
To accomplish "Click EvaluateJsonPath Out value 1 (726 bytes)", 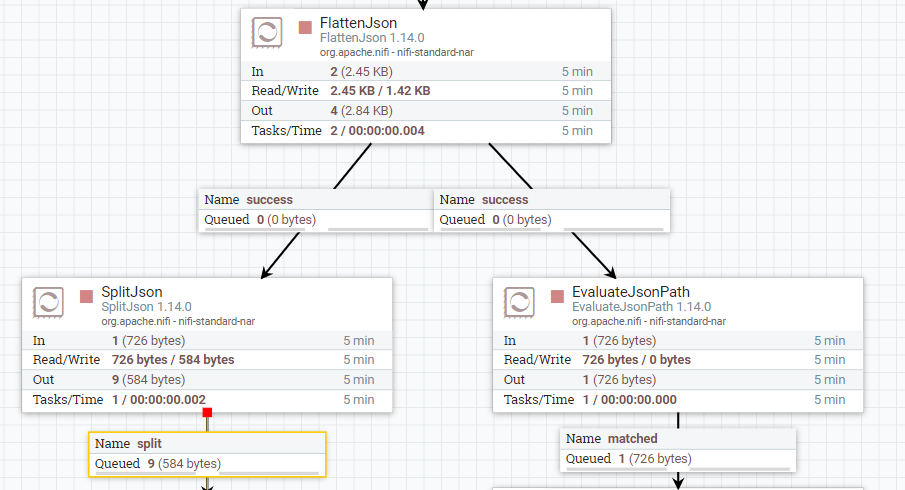I will point(619,380).
